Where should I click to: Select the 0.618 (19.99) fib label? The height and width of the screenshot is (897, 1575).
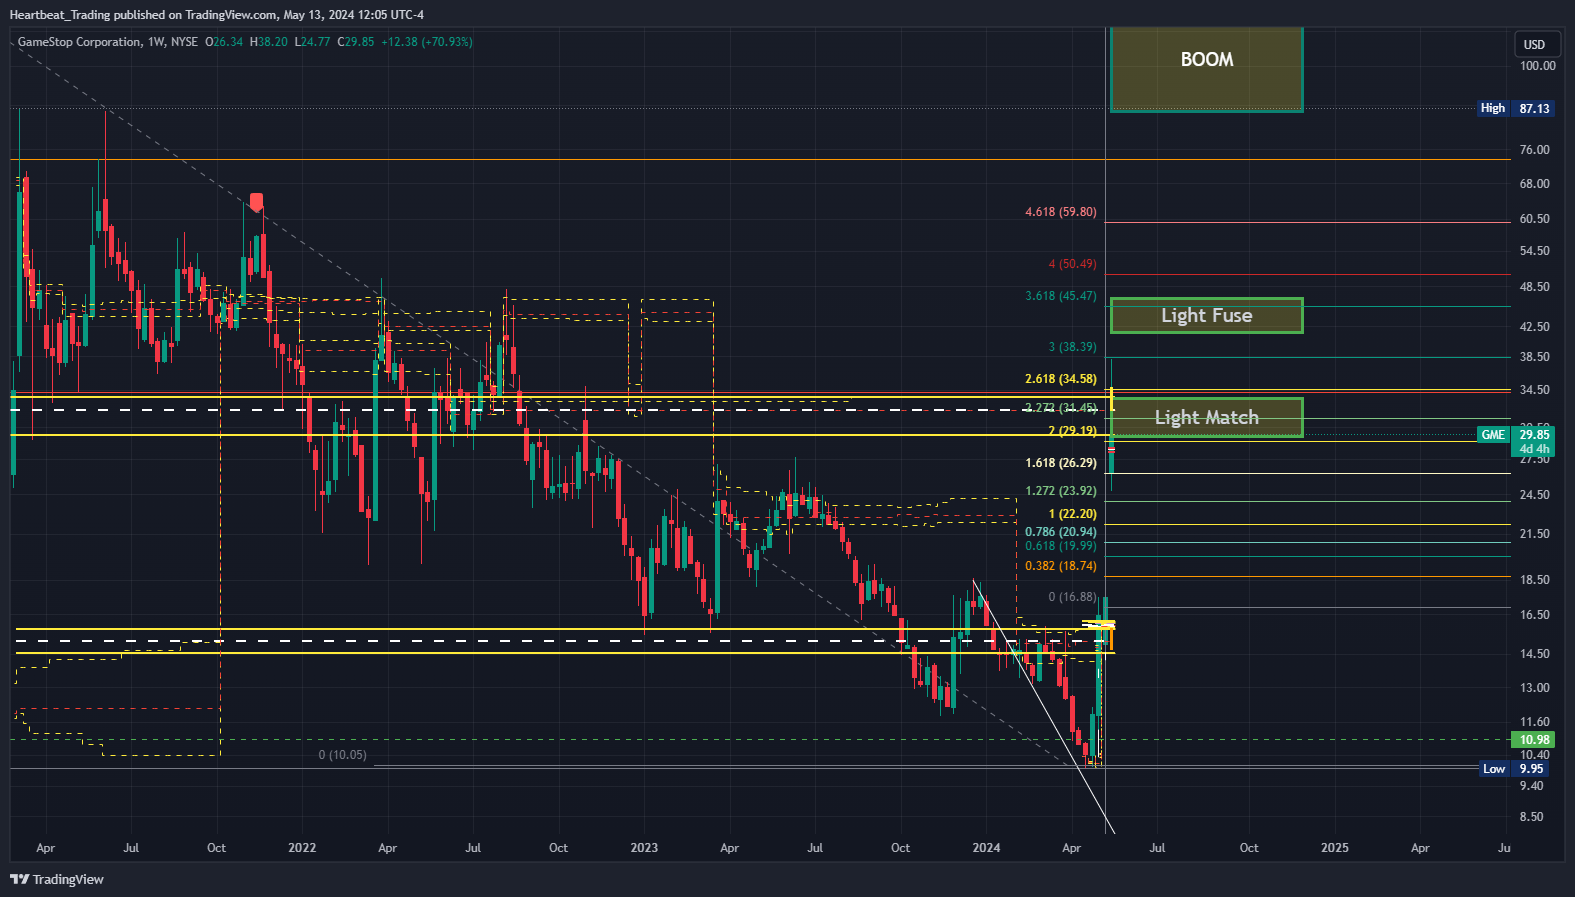point(1060,546)
